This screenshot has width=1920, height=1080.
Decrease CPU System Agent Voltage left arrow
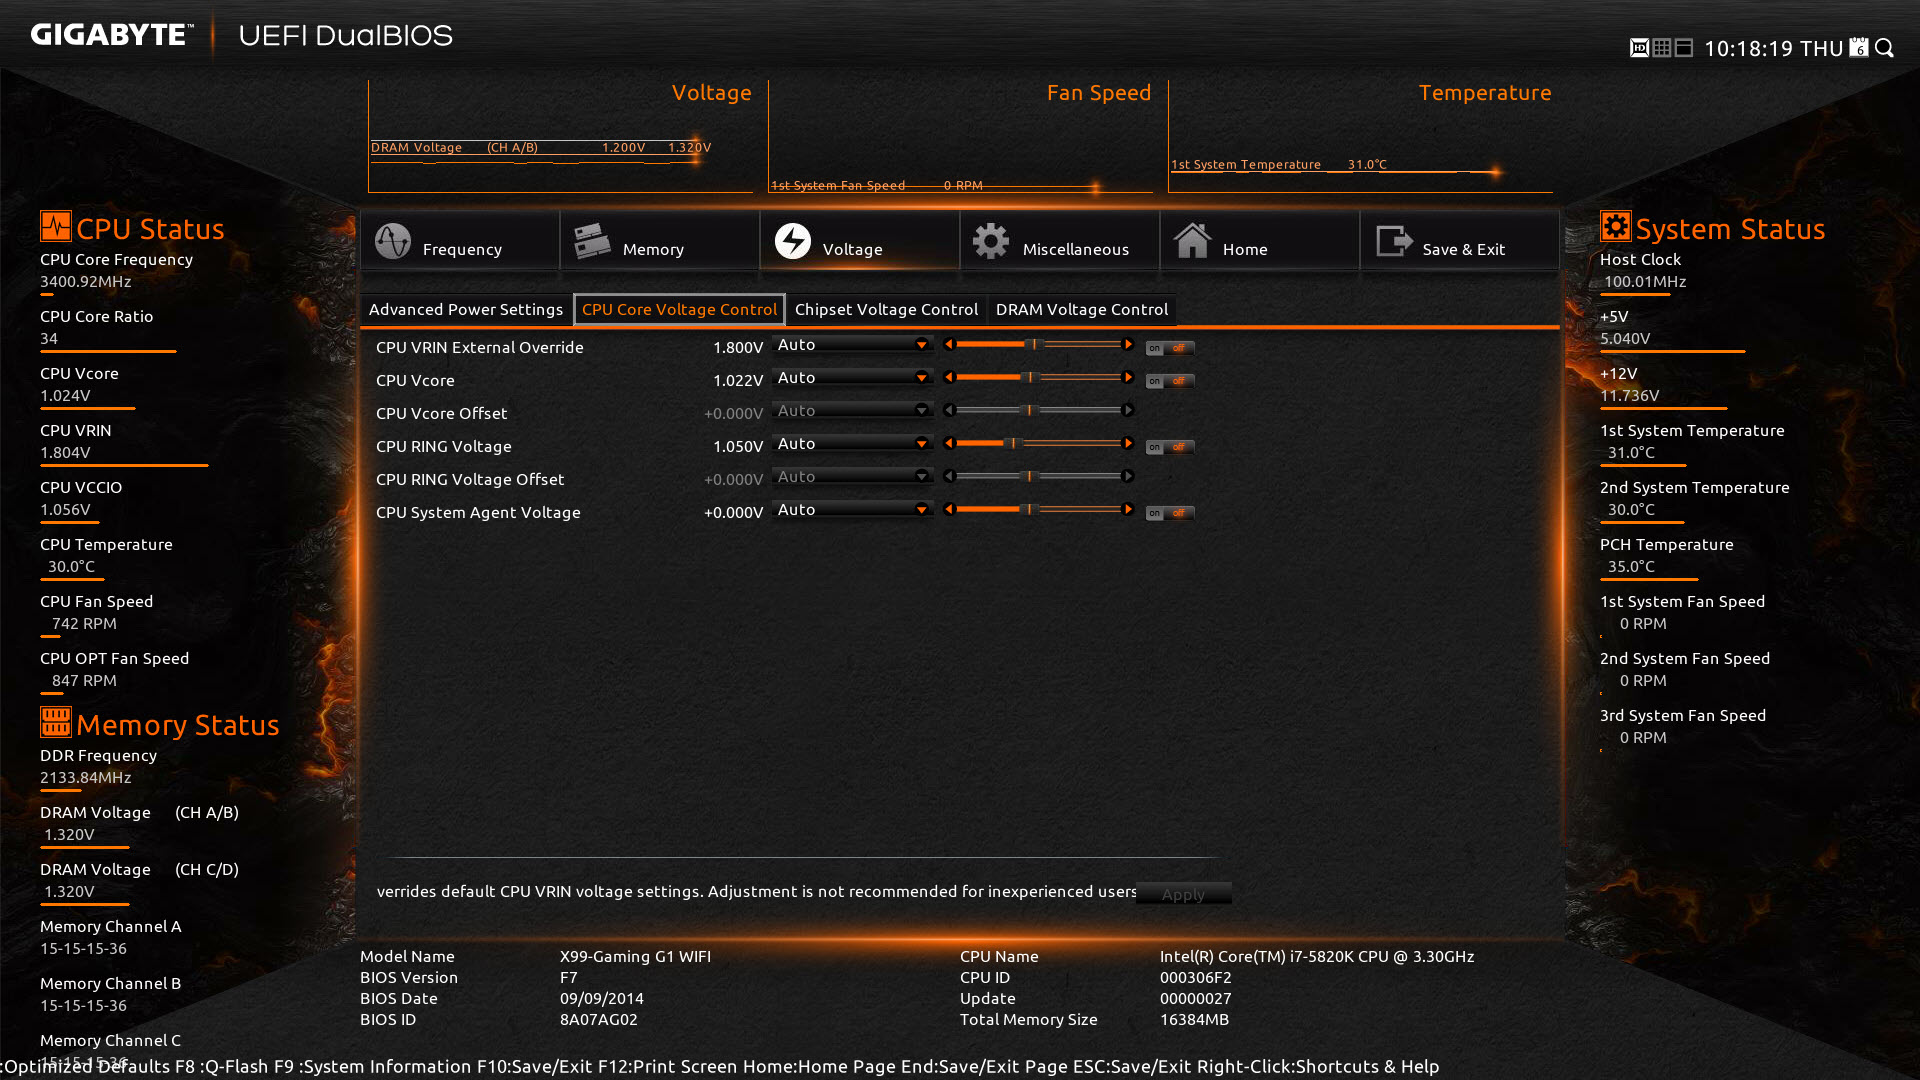click(949, 510)
